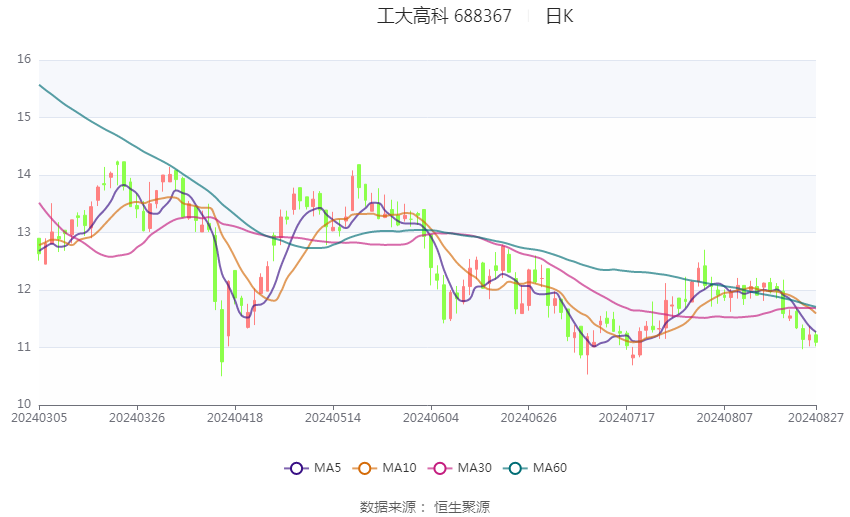
Task: Toggle the MA5 legend series
Action: [x=313, y=468]
